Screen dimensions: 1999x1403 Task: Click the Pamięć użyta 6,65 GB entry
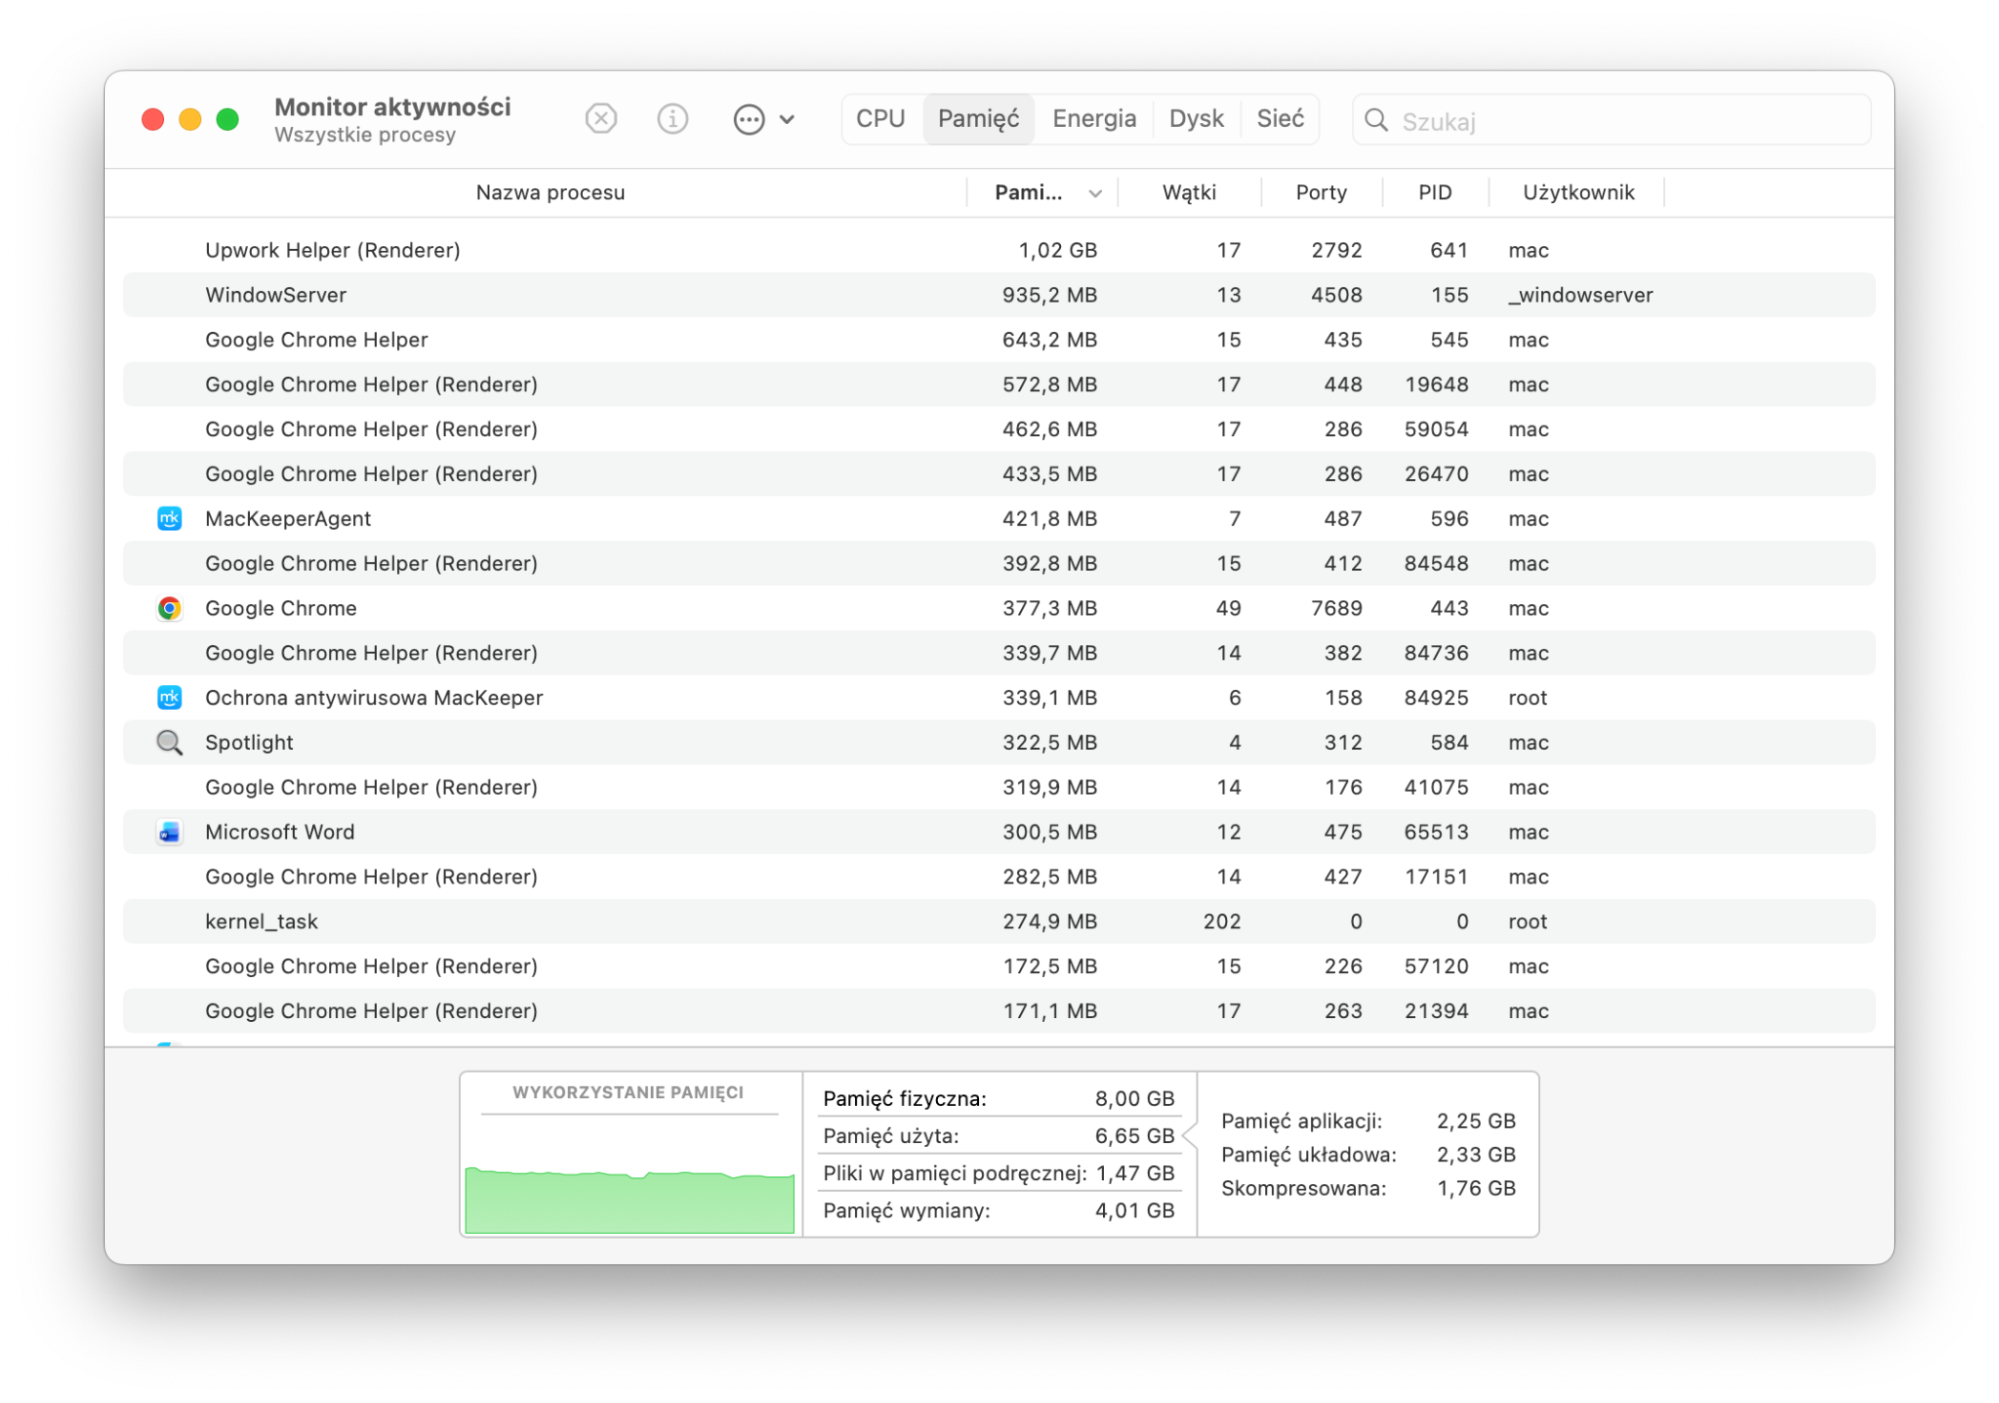point(998,1136)
